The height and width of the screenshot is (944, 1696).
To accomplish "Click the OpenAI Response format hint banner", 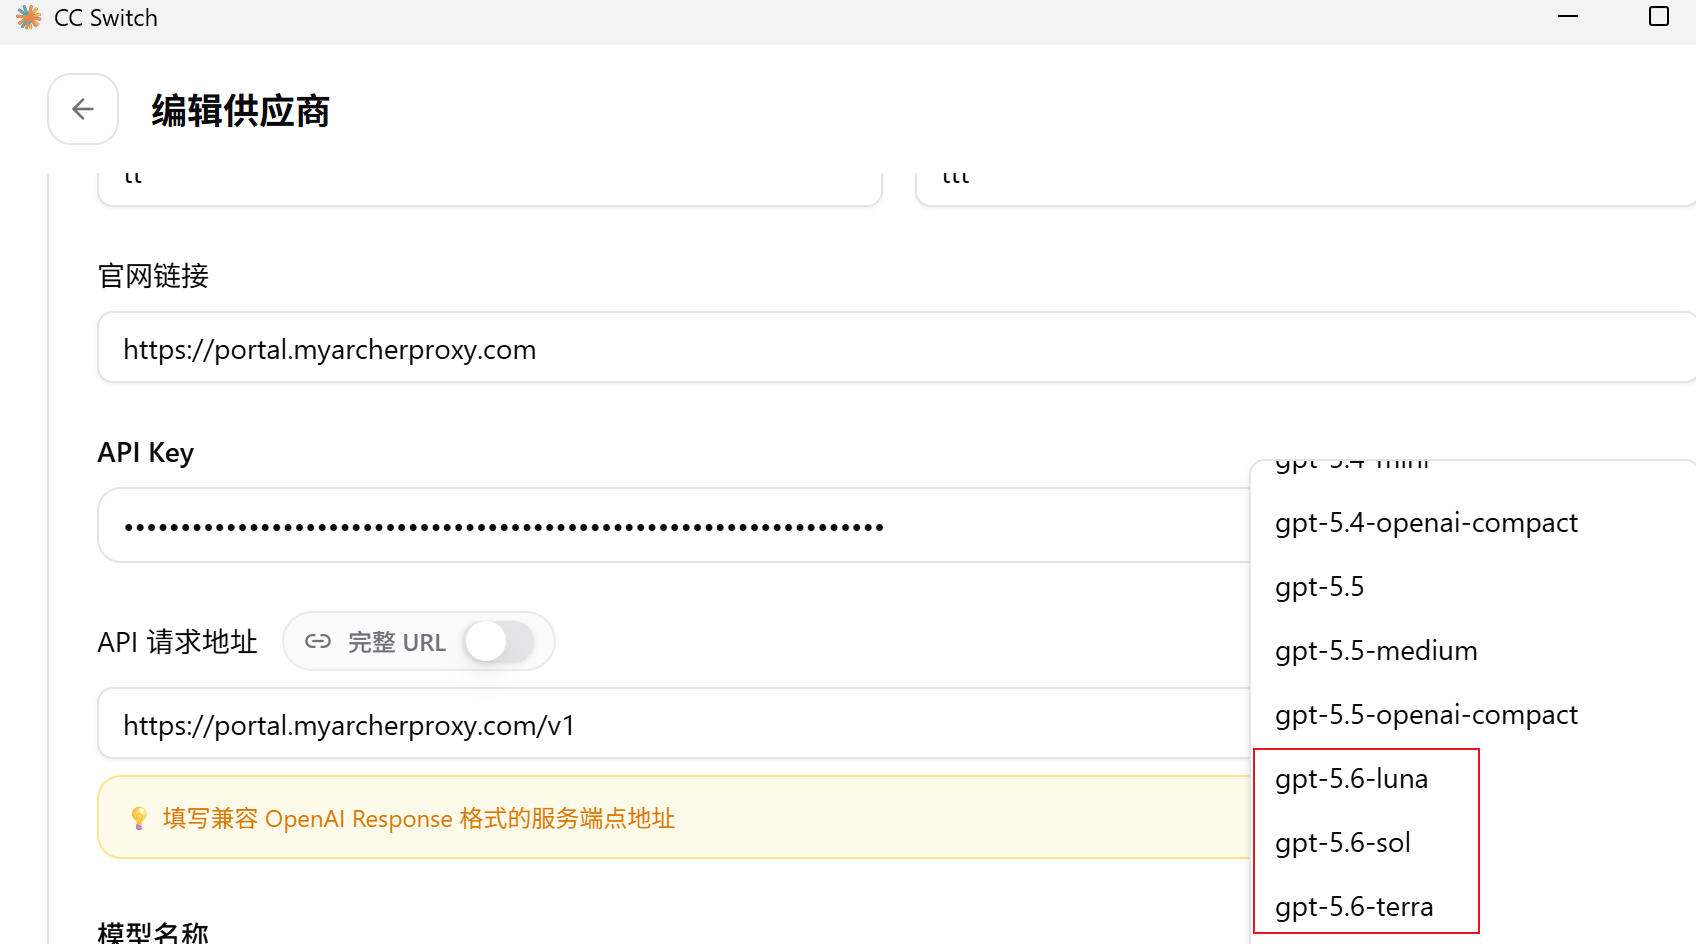I will [x=674, y=817].
